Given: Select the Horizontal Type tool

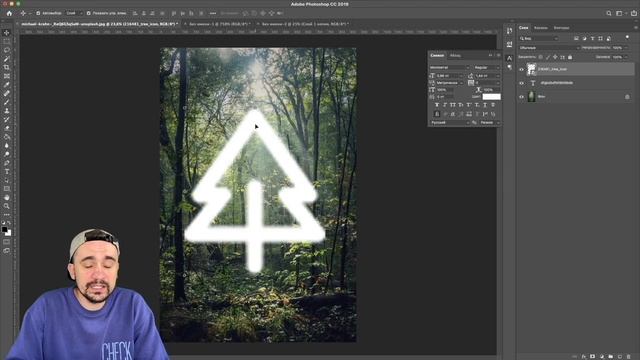Looking at the screenshot, I should [x=7, y=171].
